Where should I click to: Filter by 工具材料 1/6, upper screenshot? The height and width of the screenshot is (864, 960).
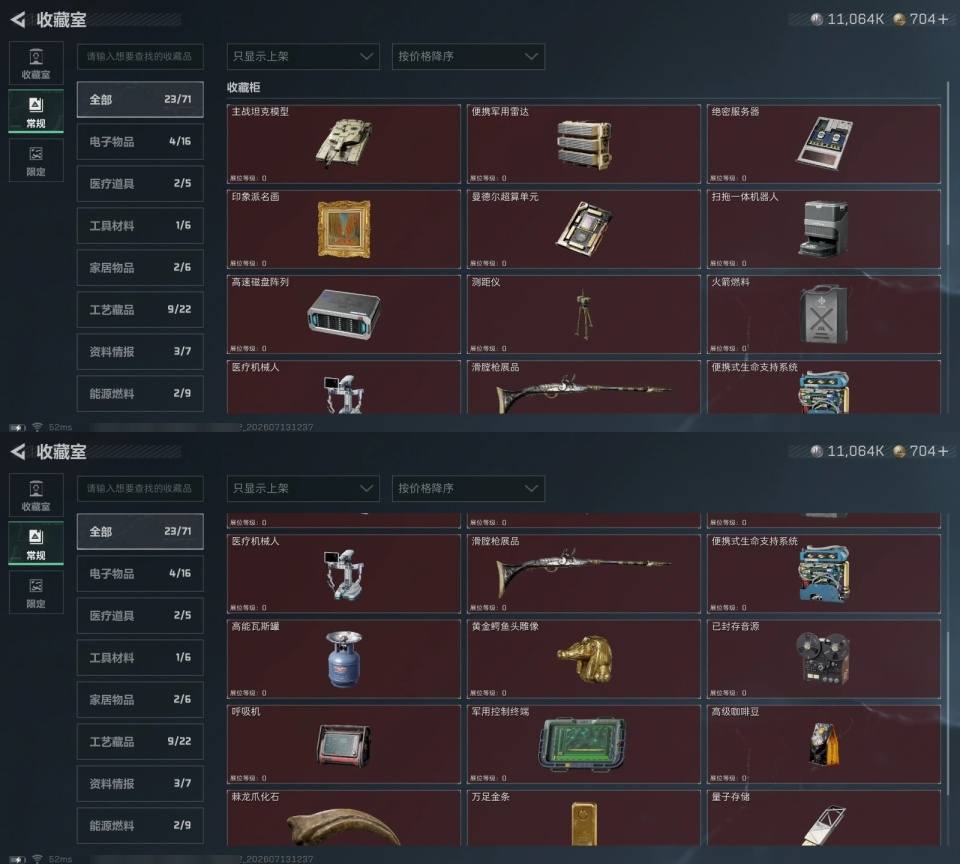(140, 225)
